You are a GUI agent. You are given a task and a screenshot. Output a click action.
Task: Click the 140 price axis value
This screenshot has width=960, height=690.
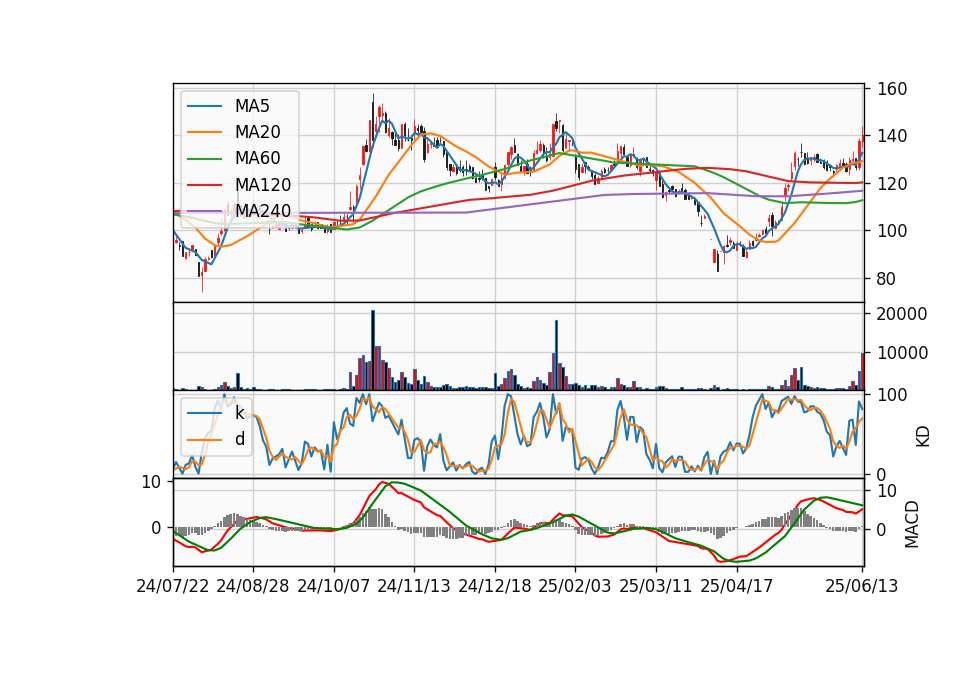click(891, 136)
